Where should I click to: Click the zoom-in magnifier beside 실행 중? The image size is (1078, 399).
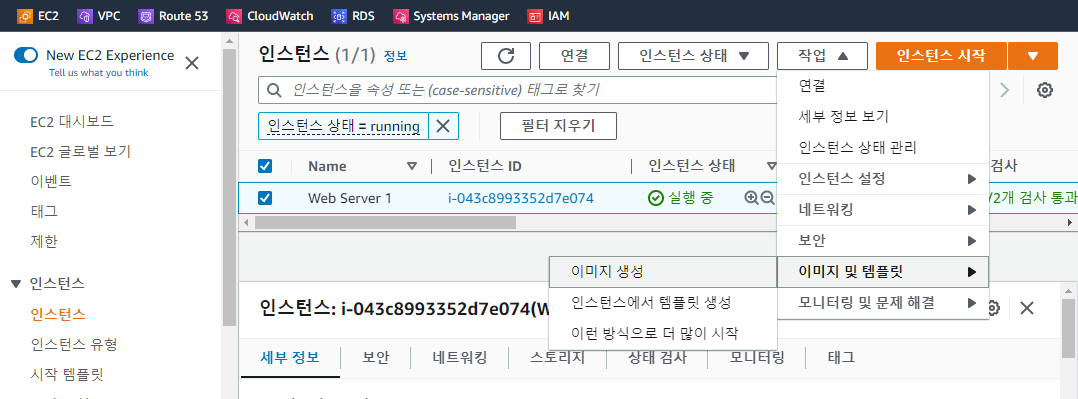751,198
